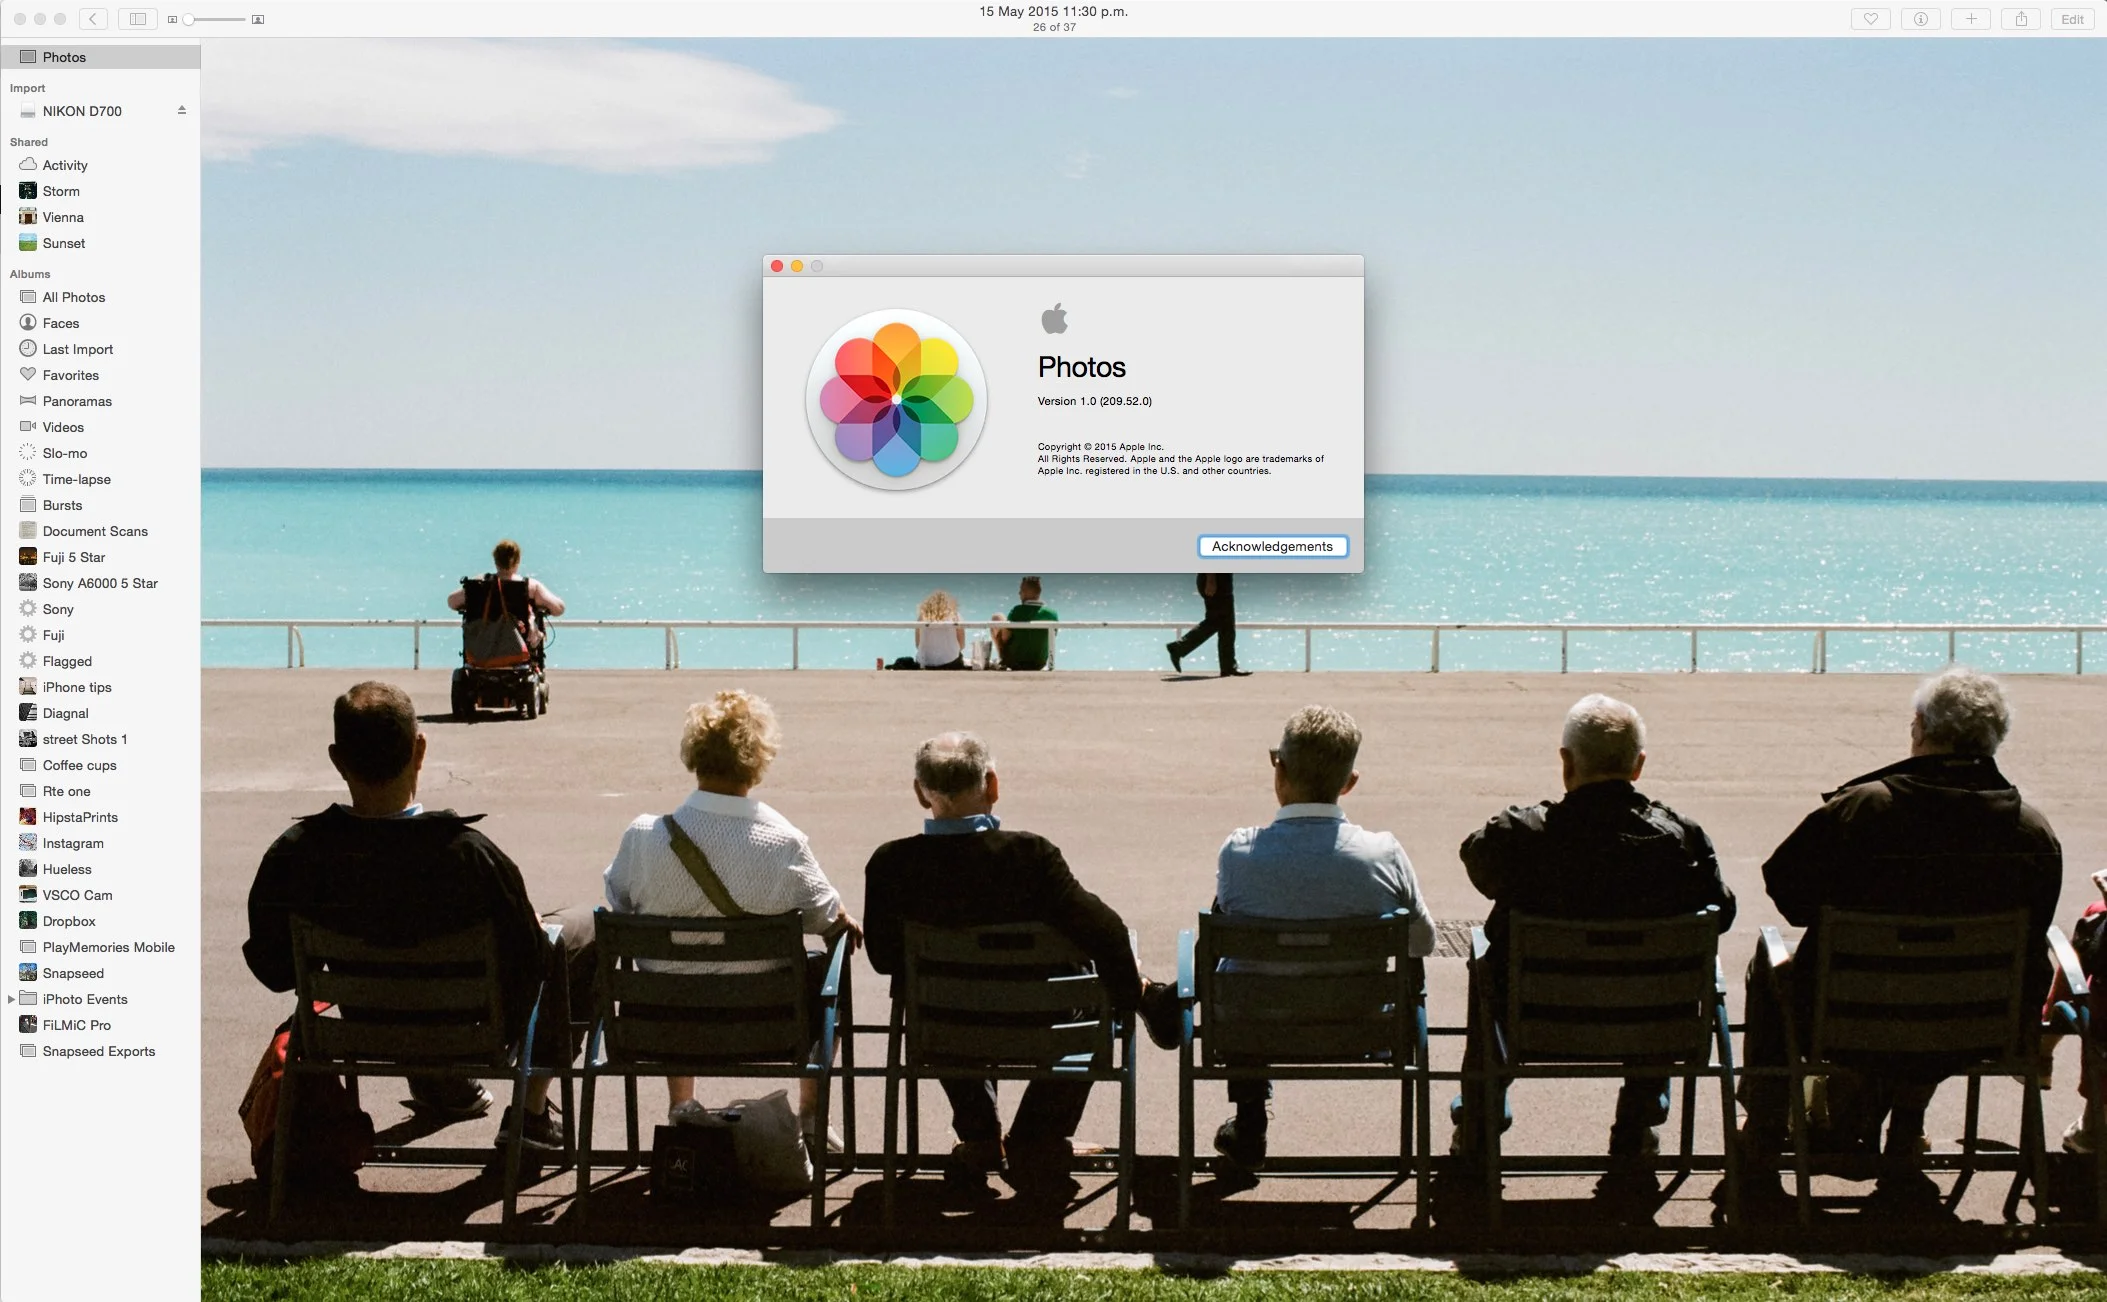Toggle the split view sidebar button
This screenshot has height=1302, width=2107.
138,19
